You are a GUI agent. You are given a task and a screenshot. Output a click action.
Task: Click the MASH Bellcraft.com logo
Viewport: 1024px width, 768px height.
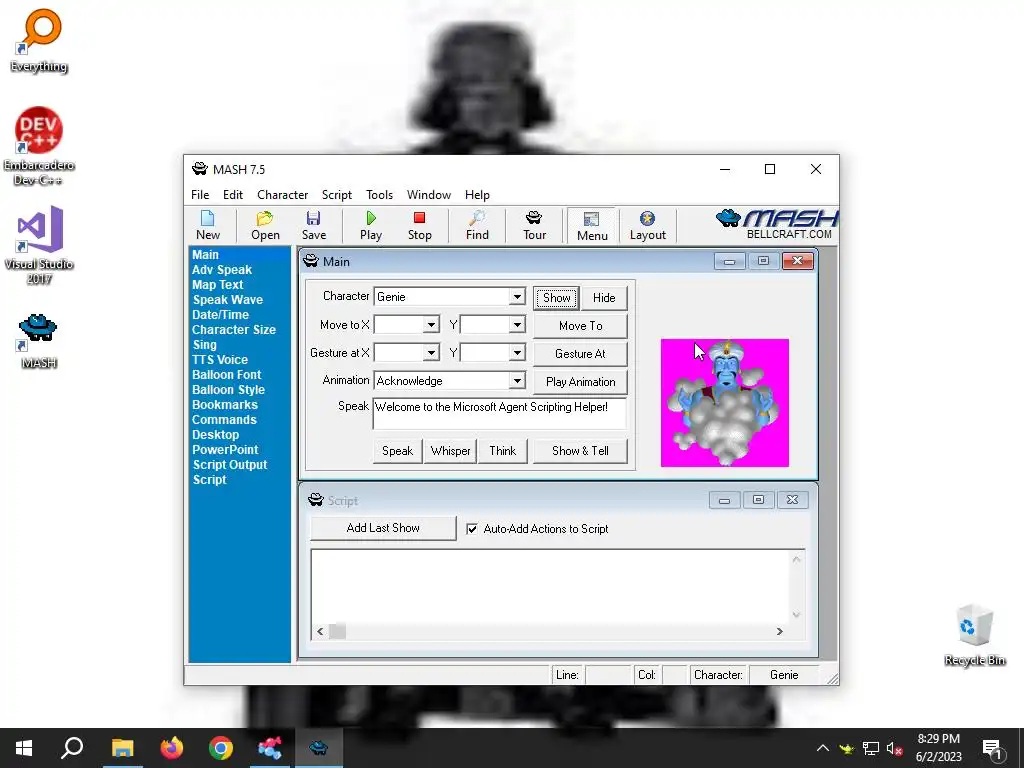[776, 225]
